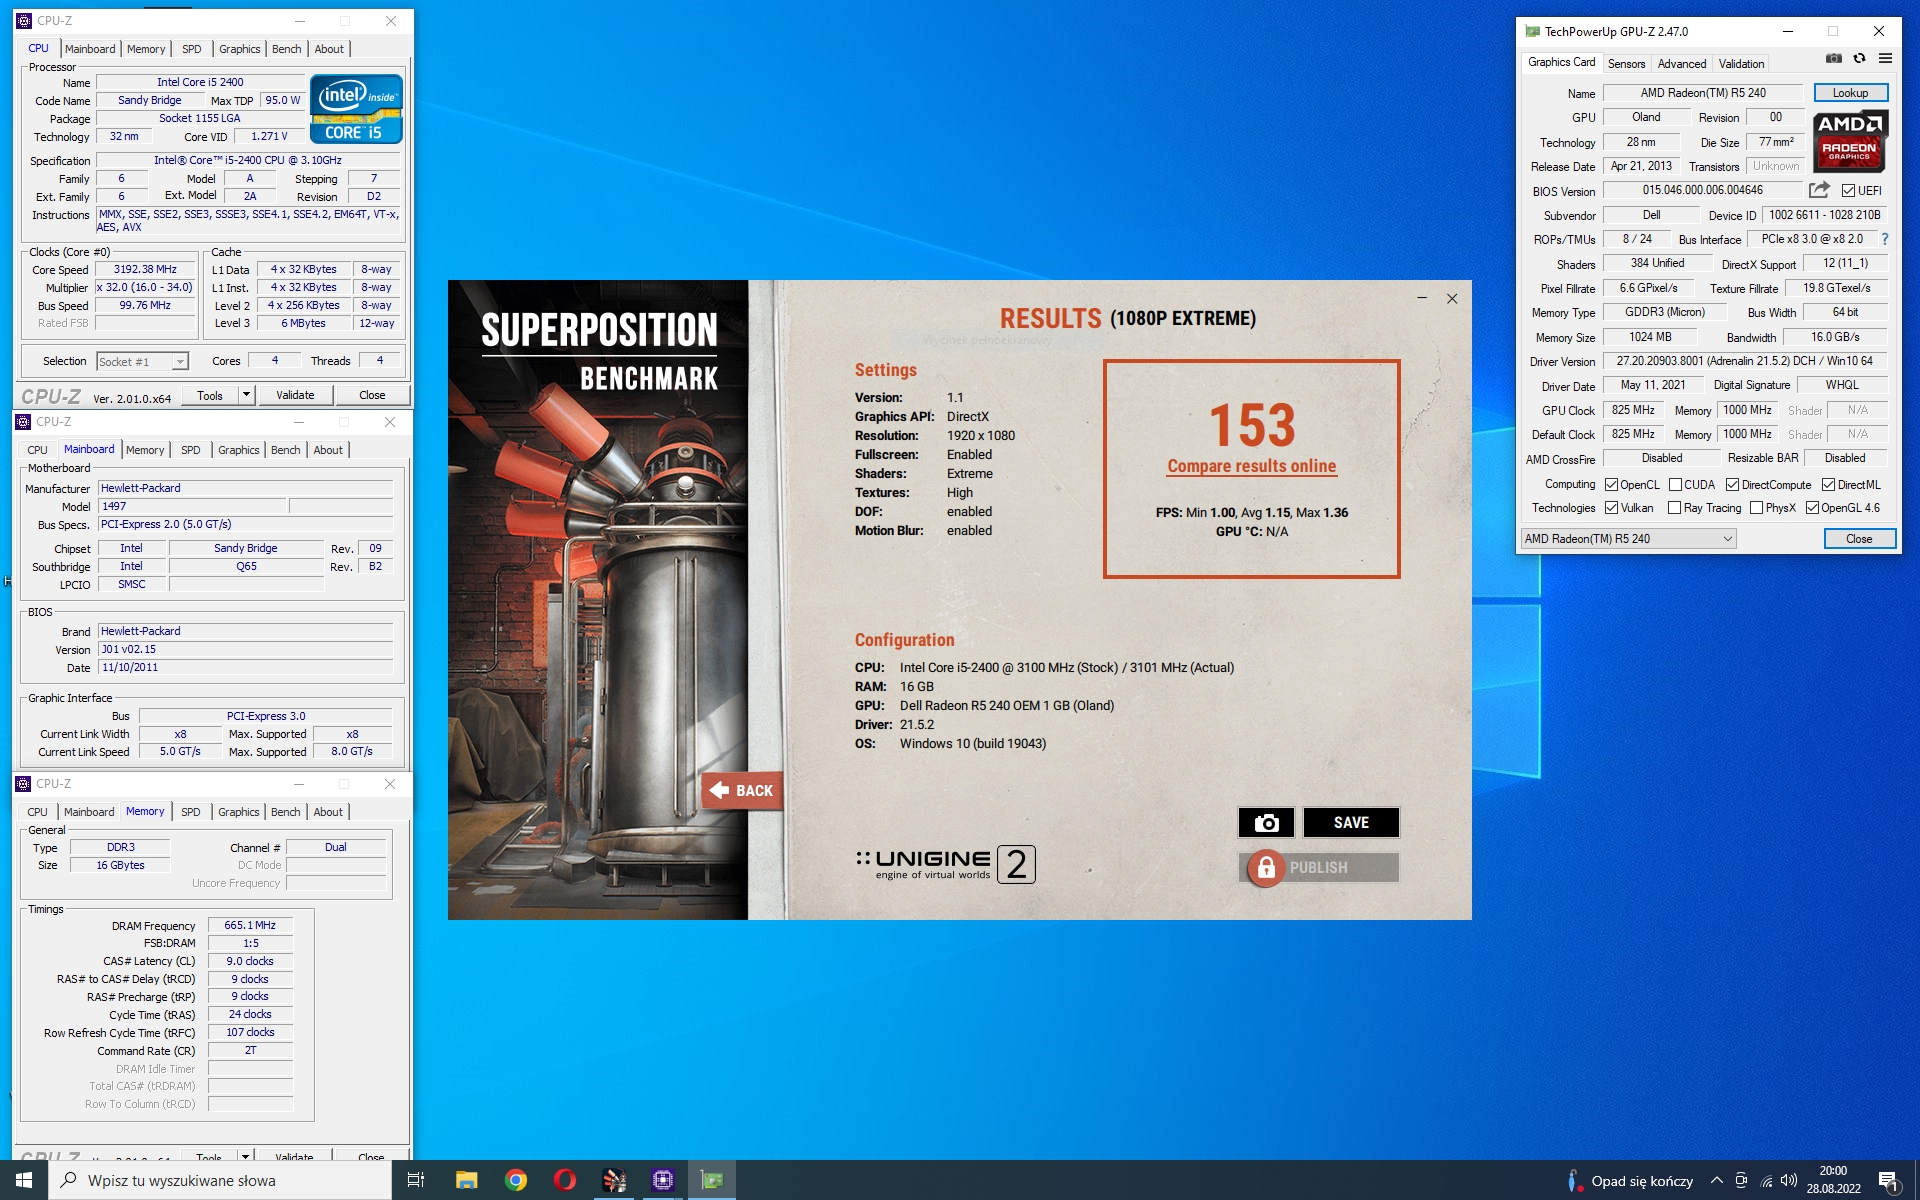This screenshot has width=1920, height=1200.
Task: Toggle the OpenCL checkbox
Action: (x=1611, y=485)
